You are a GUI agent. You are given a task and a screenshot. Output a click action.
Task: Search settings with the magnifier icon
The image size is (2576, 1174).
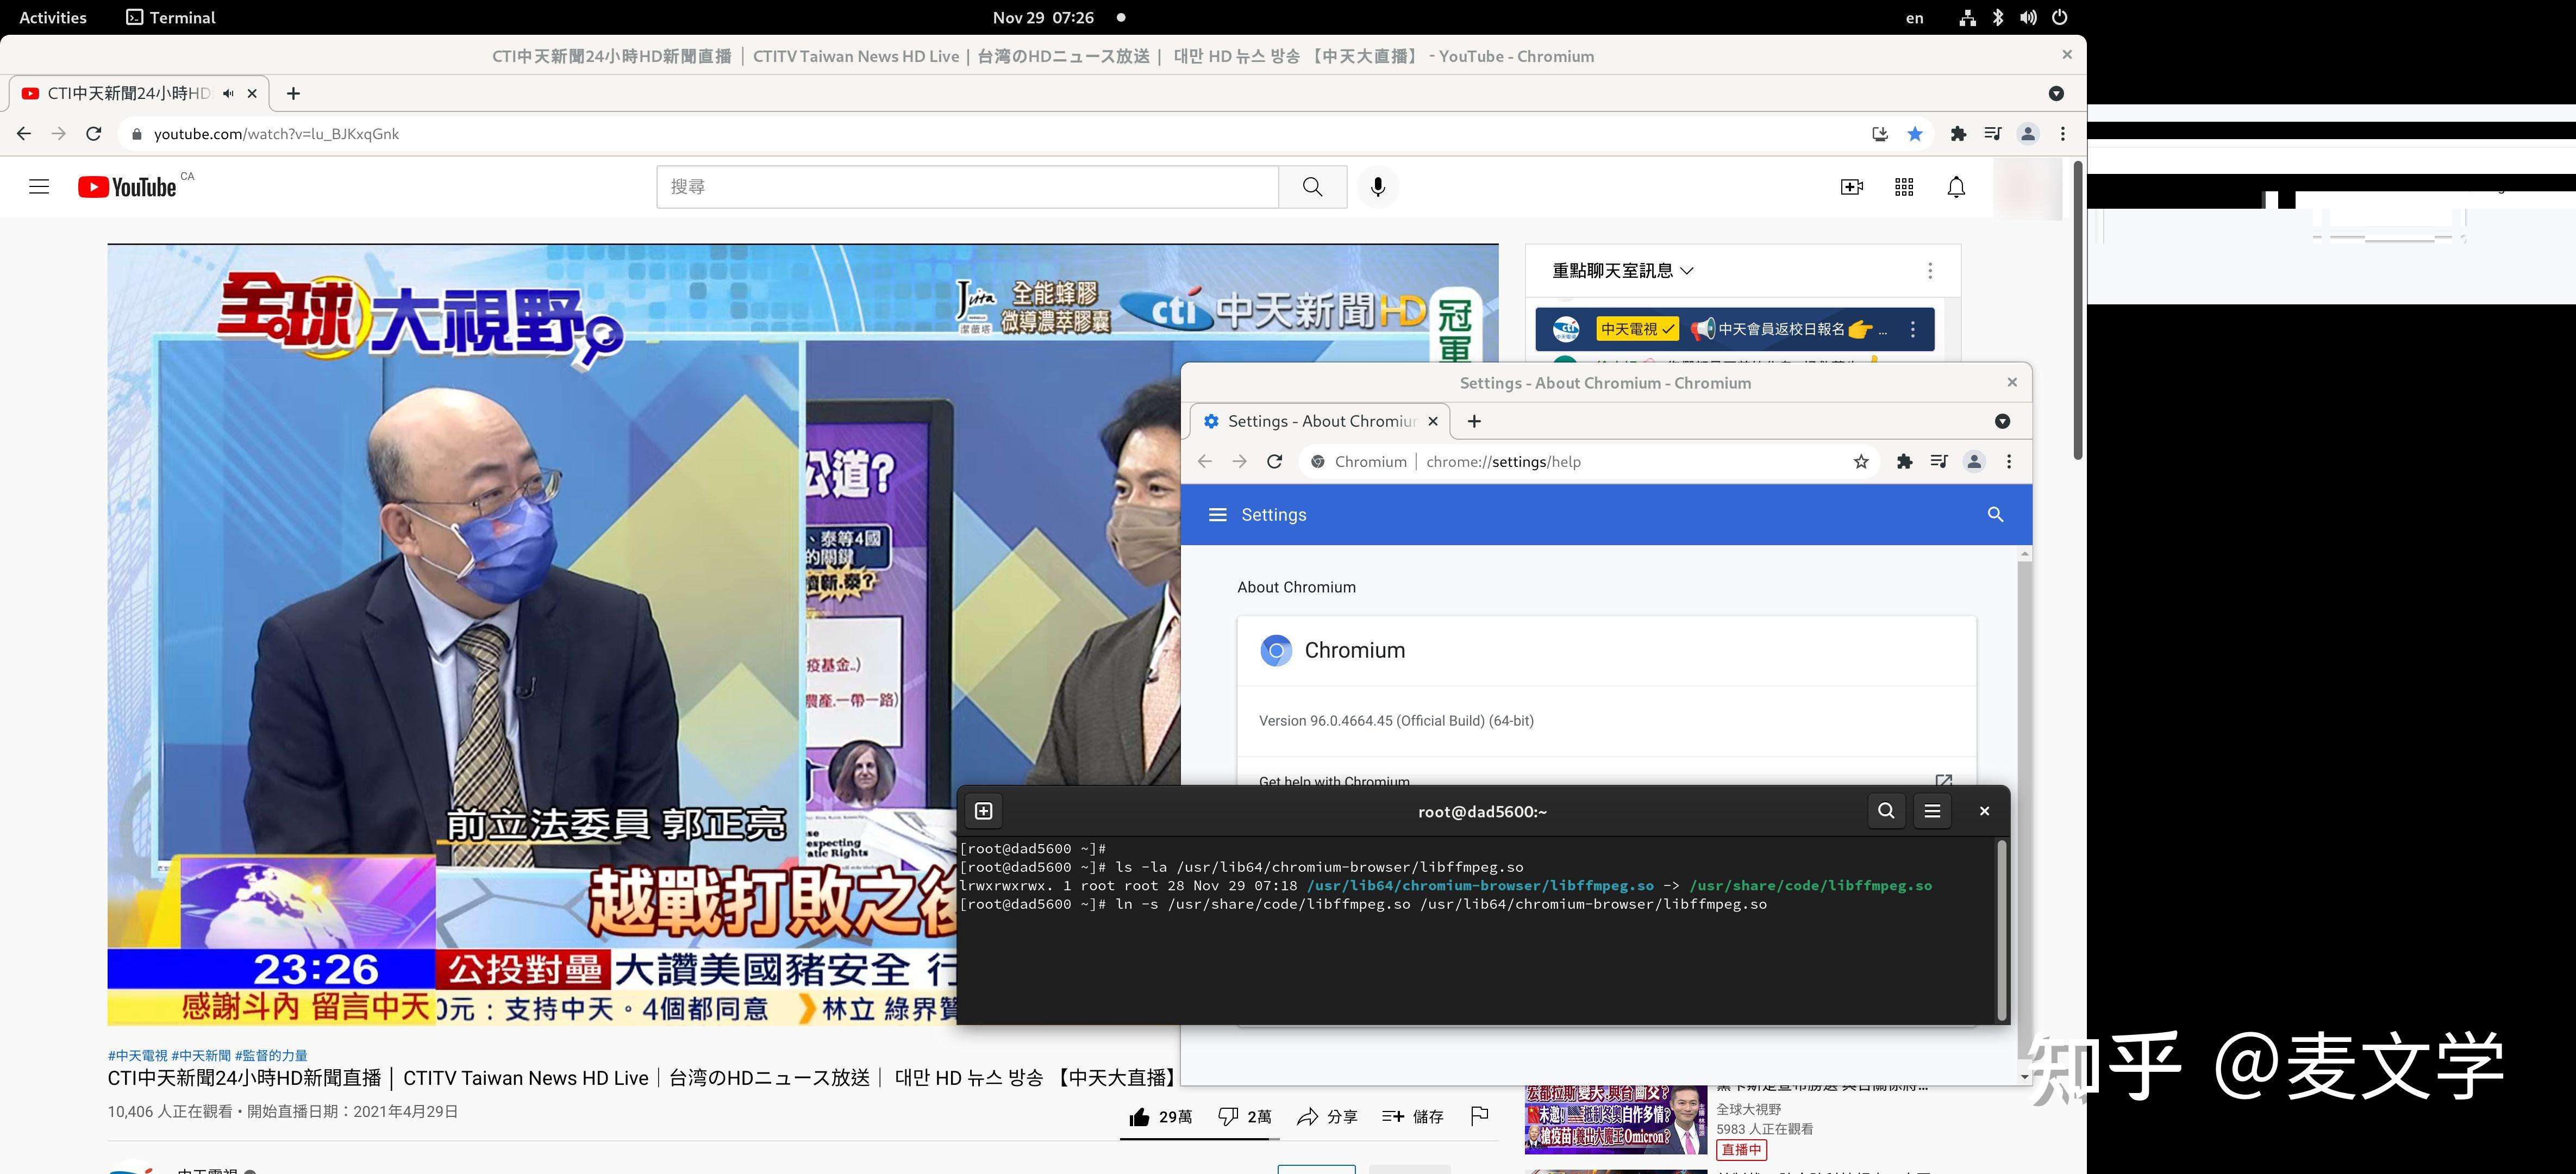(x=1995, y=514)
